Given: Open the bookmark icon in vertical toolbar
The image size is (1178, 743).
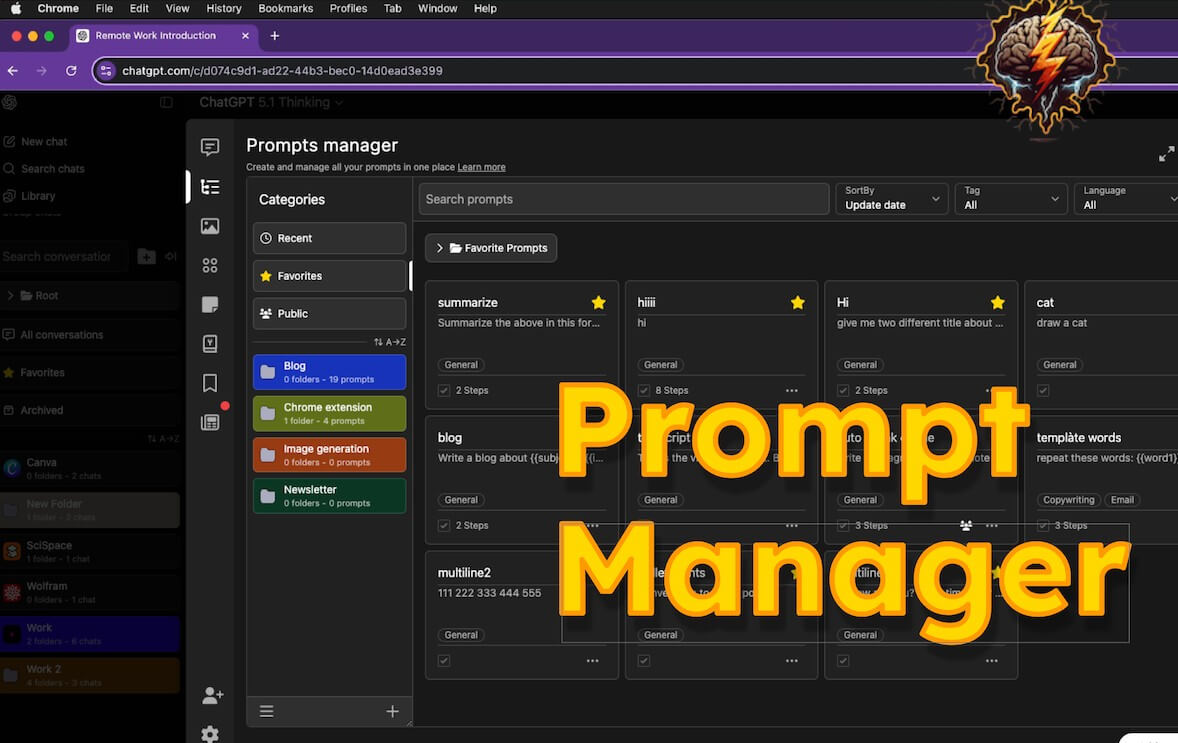Looking at the screenshot, I should coord(210,383).
